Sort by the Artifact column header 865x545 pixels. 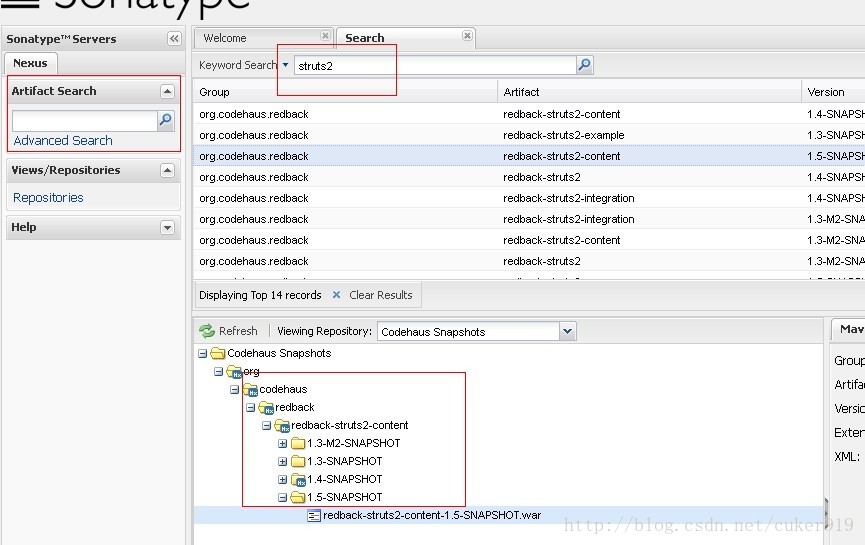(x=649, y=92)
